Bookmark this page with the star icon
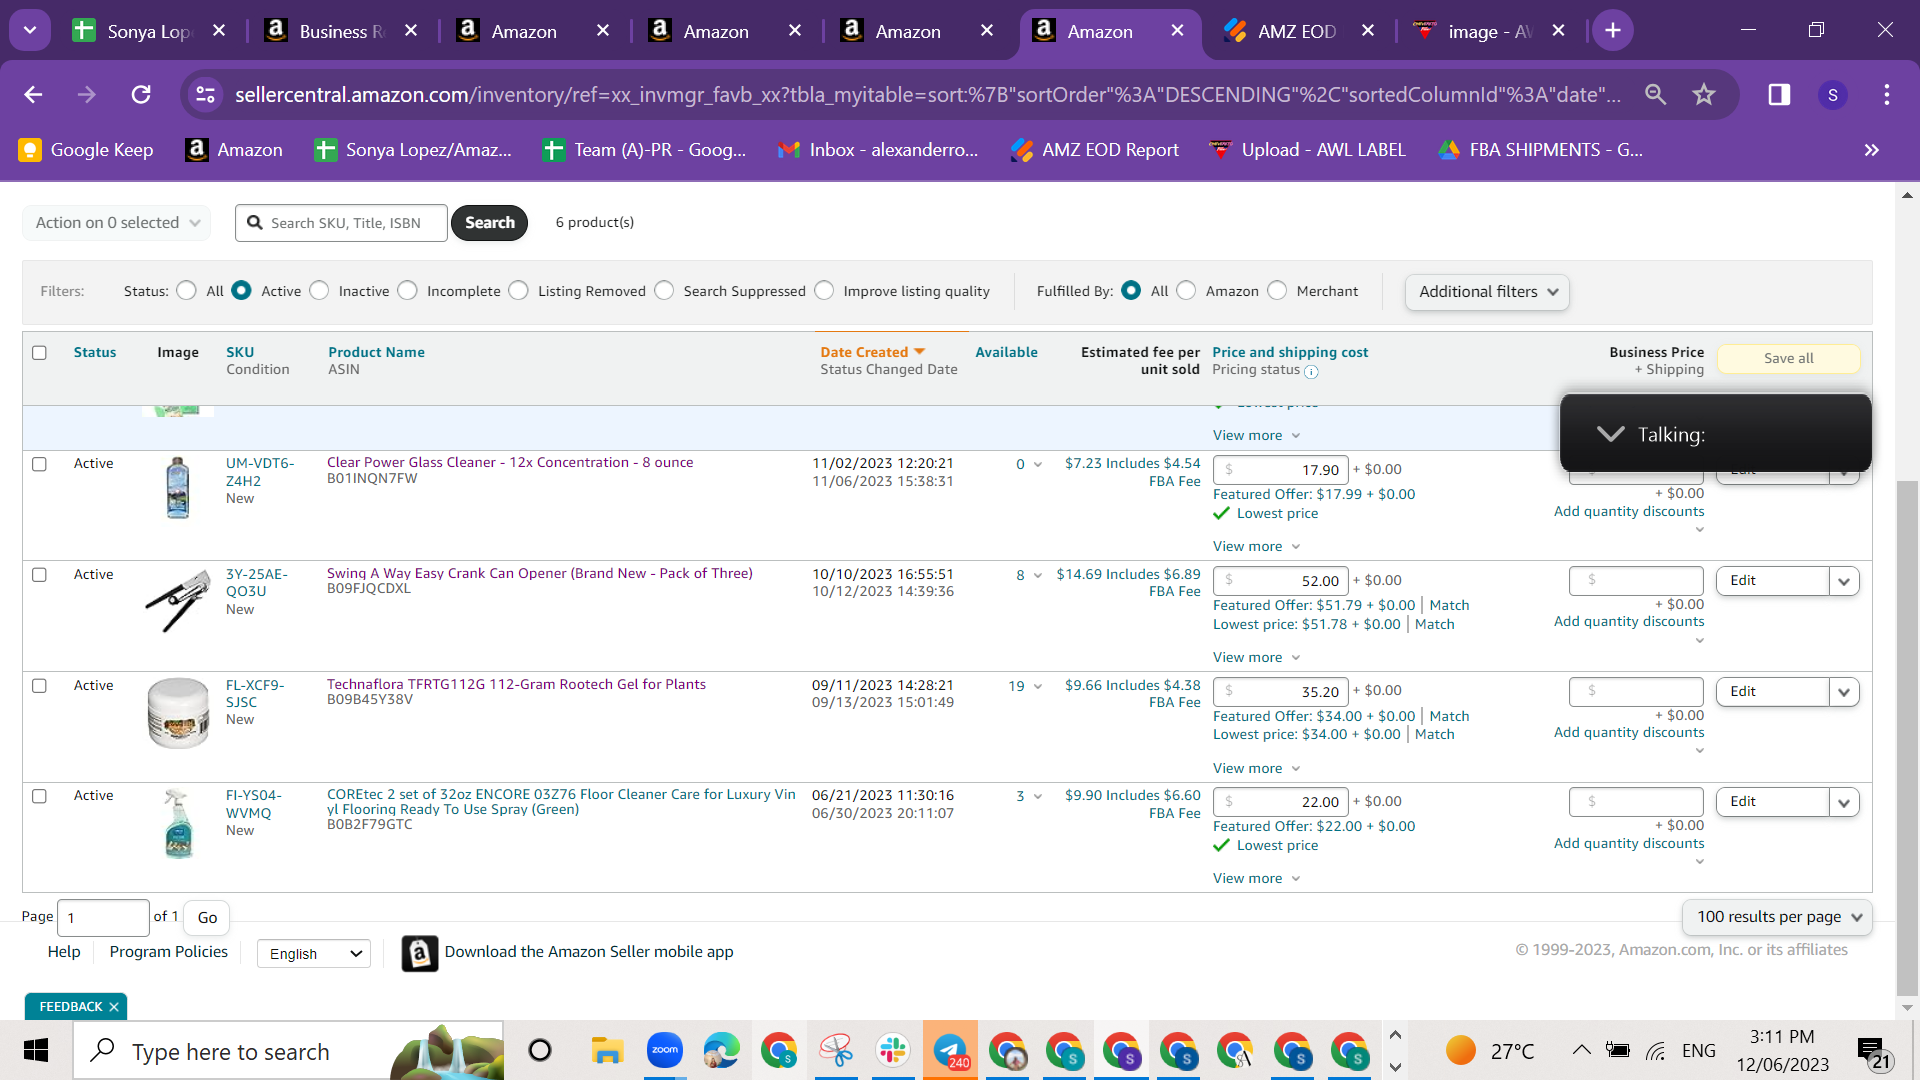This screenshot has height=1080, width=1920. click(1704, 94)
